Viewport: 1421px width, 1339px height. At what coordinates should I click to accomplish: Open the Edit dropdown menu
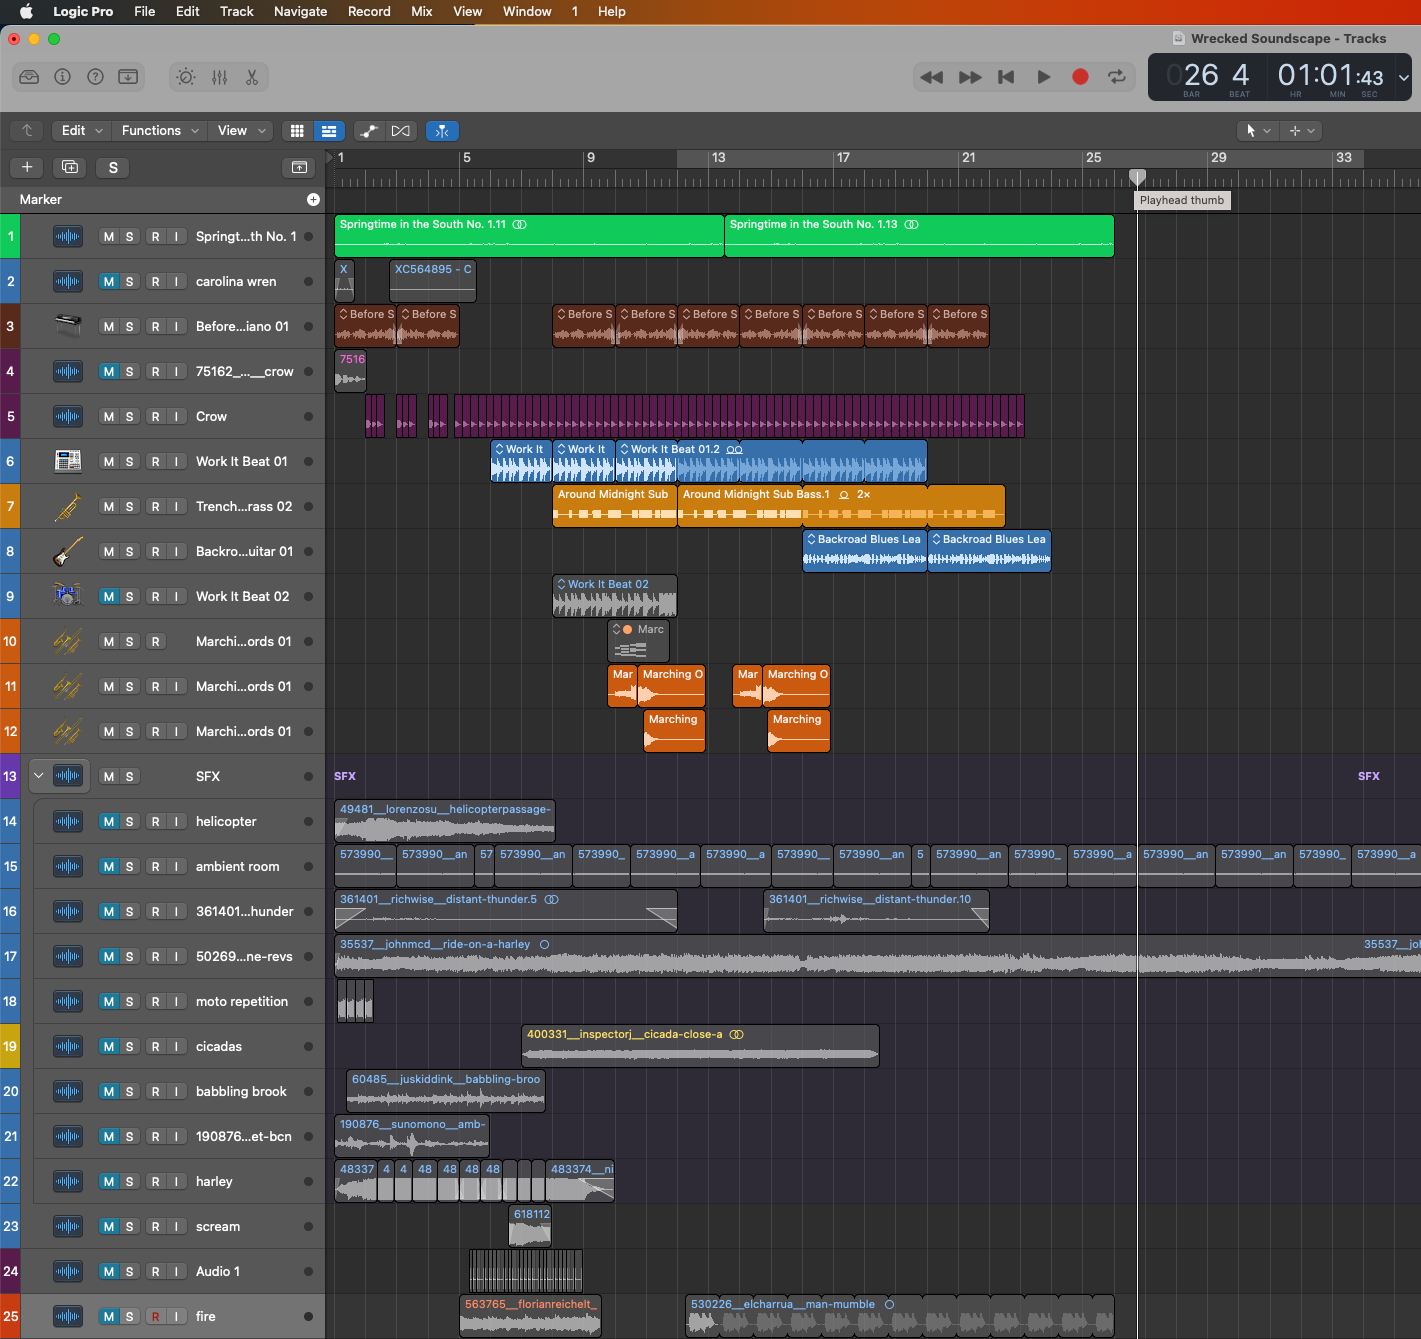pyautogui.click(x=82, y=131)
